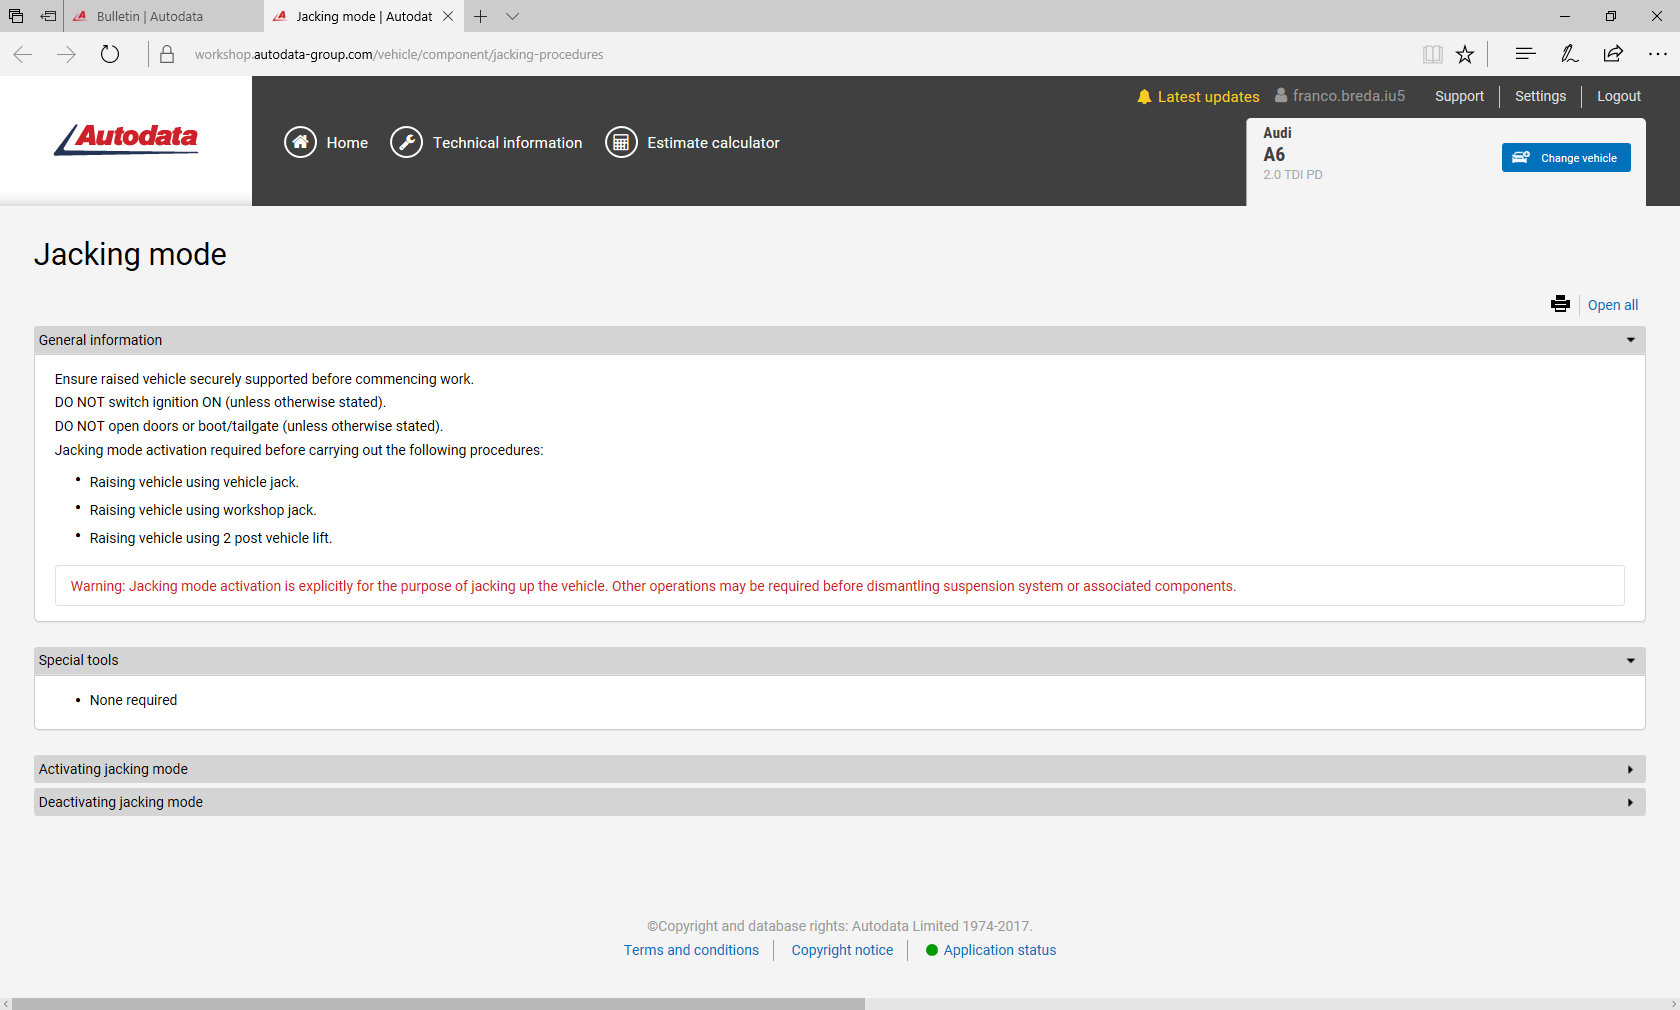
Task: Click the Latest updates bell icon
Action: tap(1144, 97)
